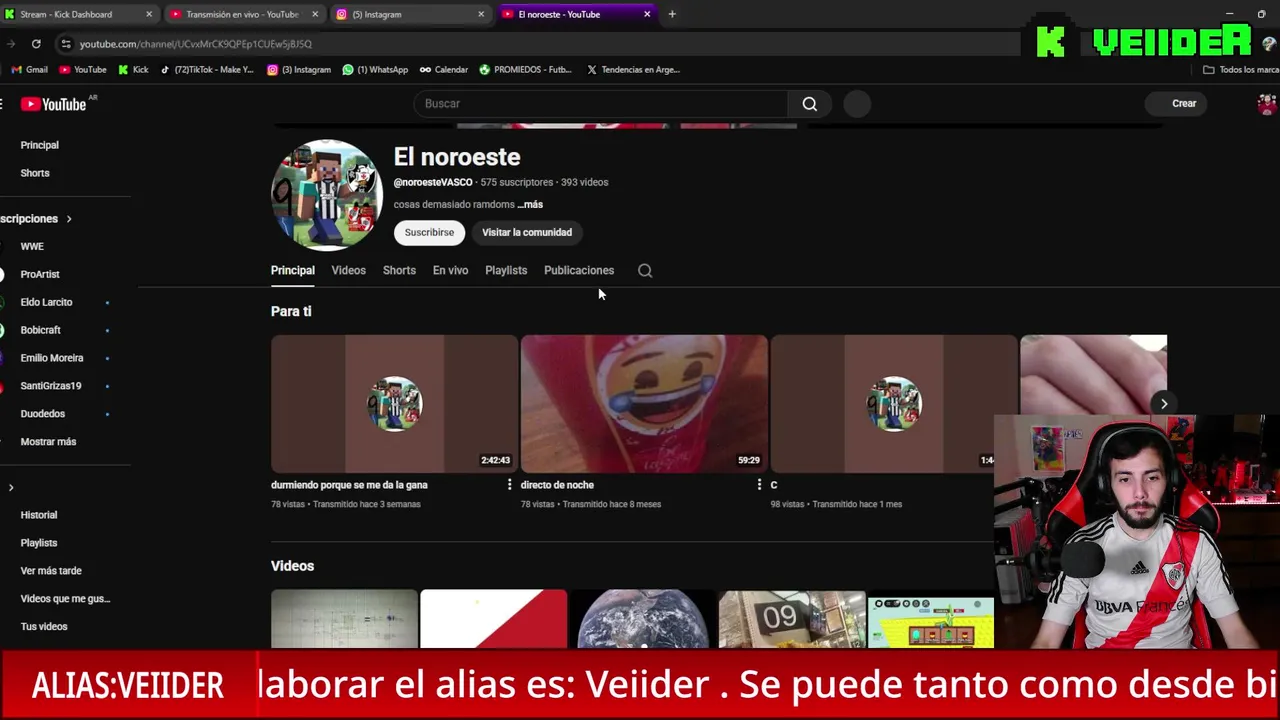Switch to the Videos tab
Screen dimensions: 1280x720
(x=349, y=270)
